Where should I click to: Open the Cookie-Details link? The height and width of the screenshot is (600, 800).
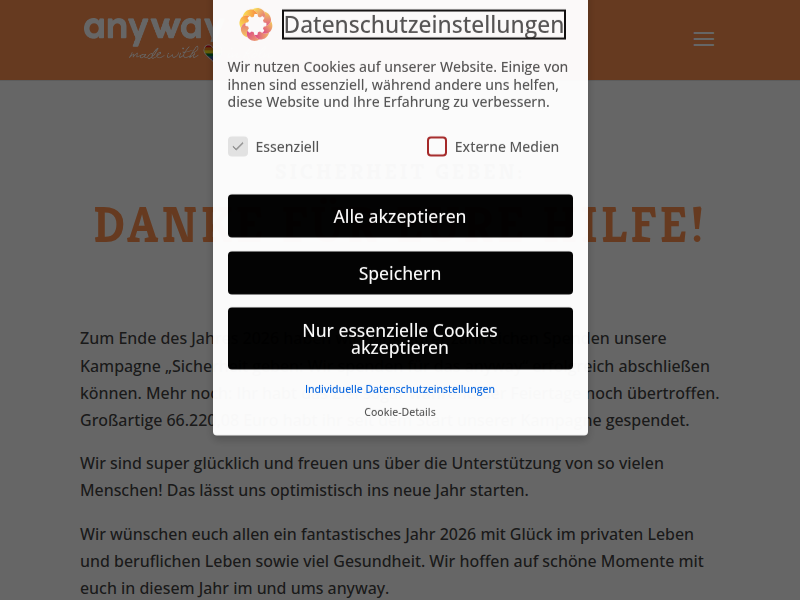400,412
